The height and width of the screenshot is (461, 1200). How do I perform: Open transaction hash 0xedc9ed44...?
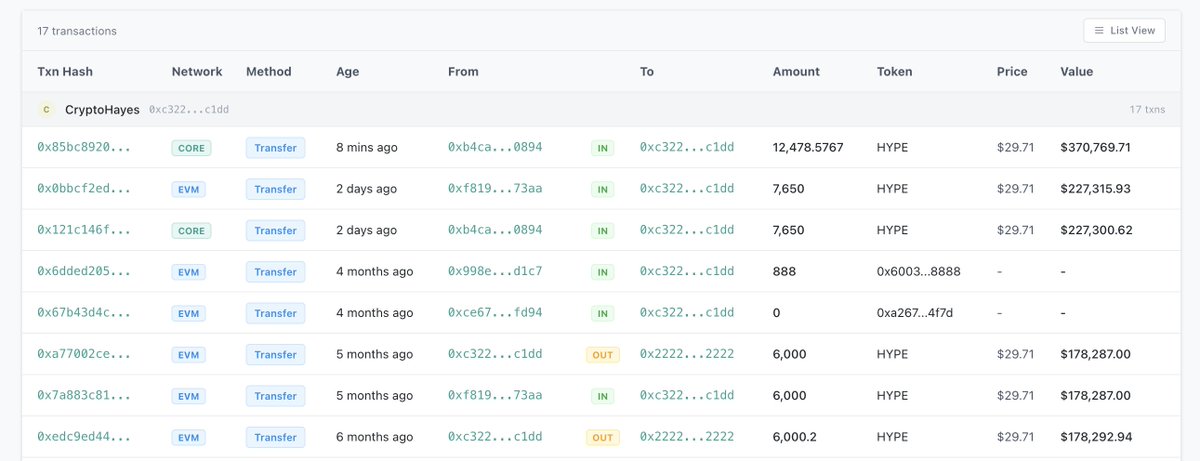84,437
